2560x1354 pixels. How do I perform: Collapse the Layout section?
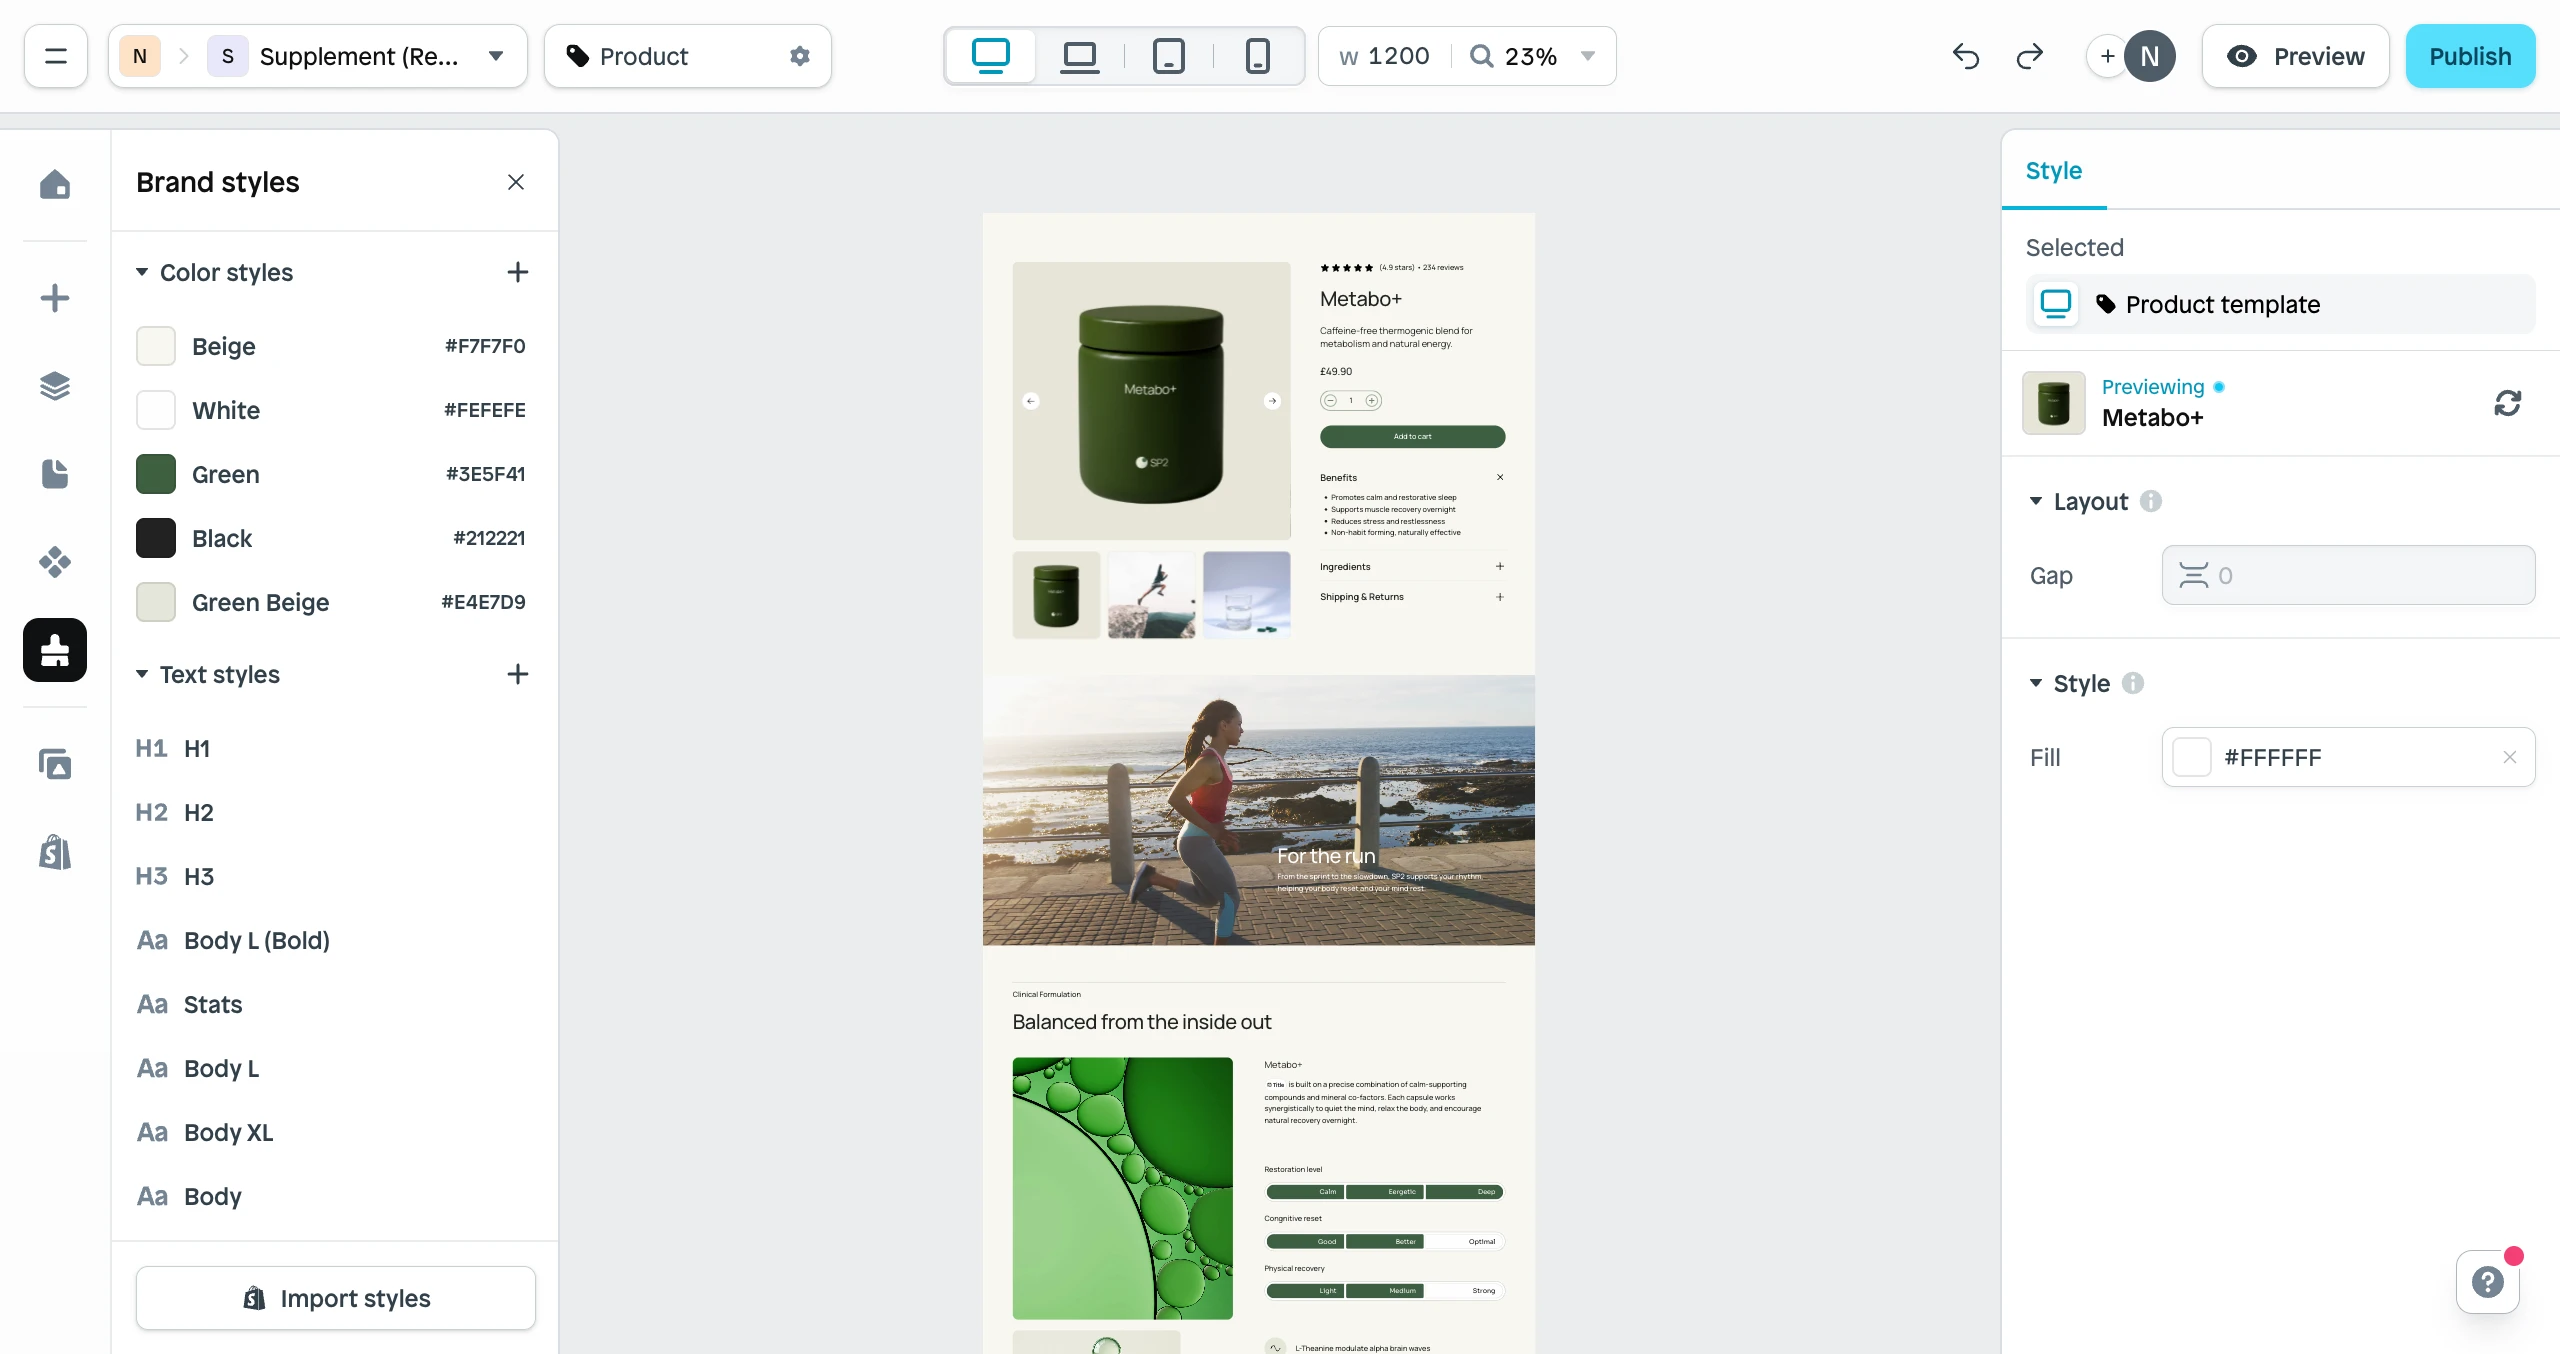(2035, 501)
